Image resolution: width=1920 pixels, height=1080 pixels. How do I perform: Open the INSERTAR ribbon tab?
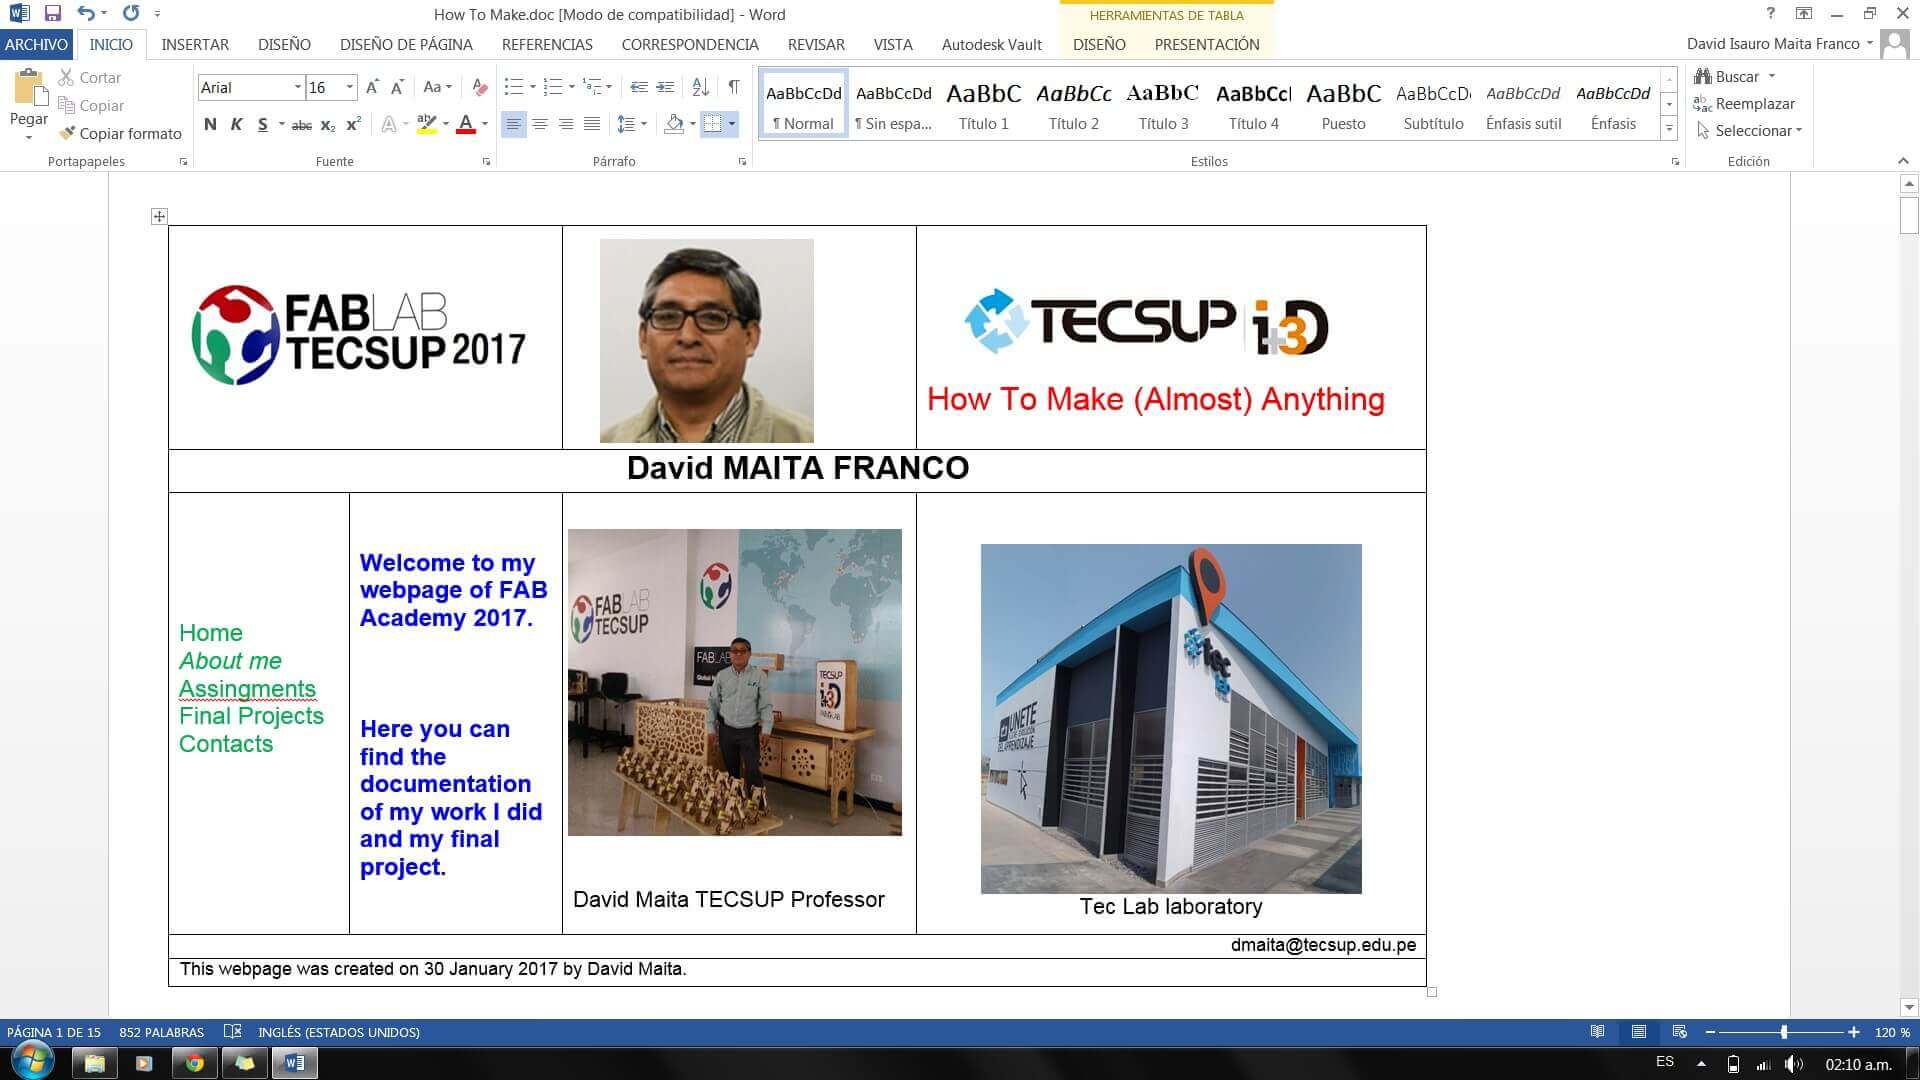[x=195, y=44]
